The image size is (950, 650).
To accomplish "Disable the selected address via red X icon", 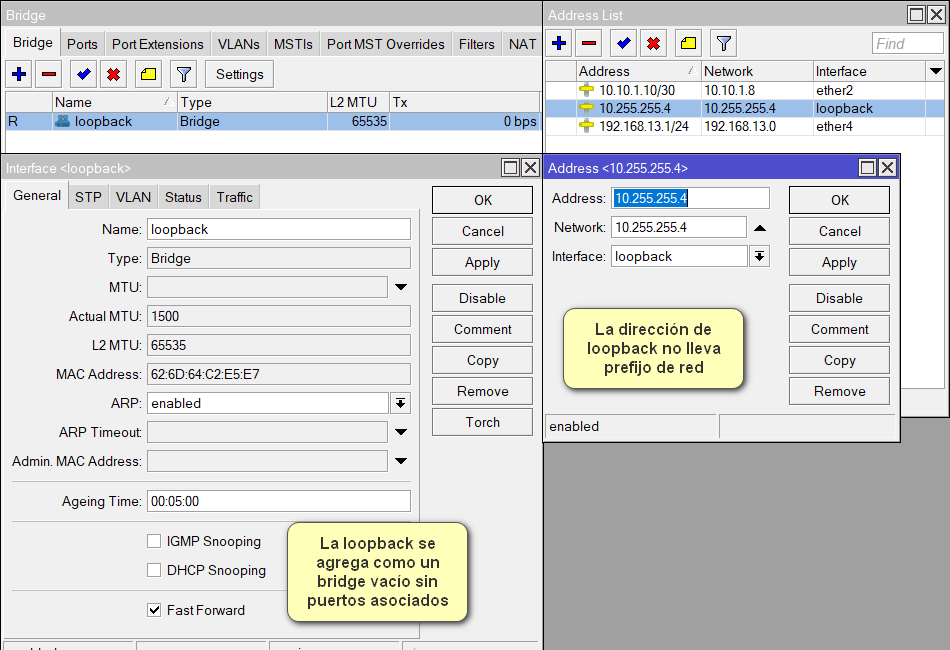I will click(651, 43).
